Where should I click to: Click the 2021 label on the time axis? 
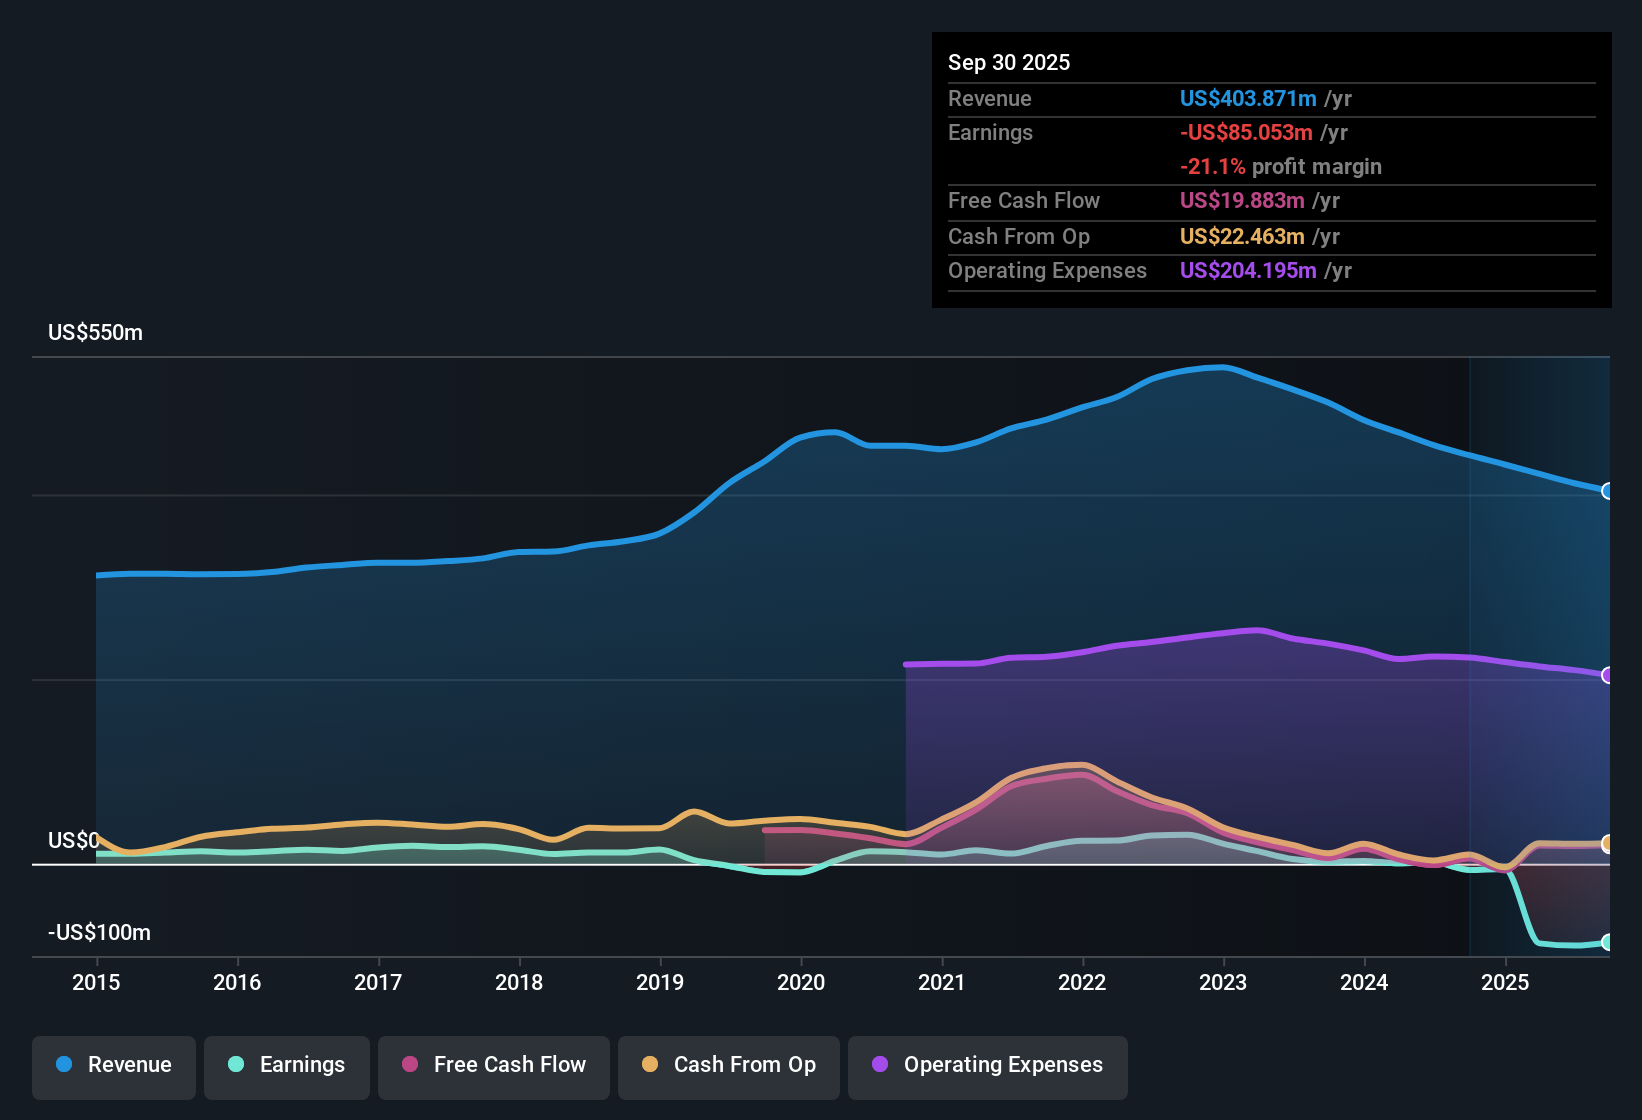tap(942, 983)
